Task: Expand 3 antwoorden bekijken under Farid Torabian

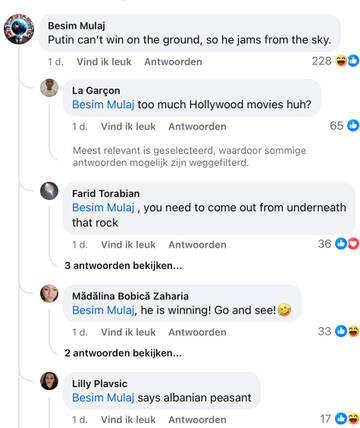Action: click(x=123, y=266)
